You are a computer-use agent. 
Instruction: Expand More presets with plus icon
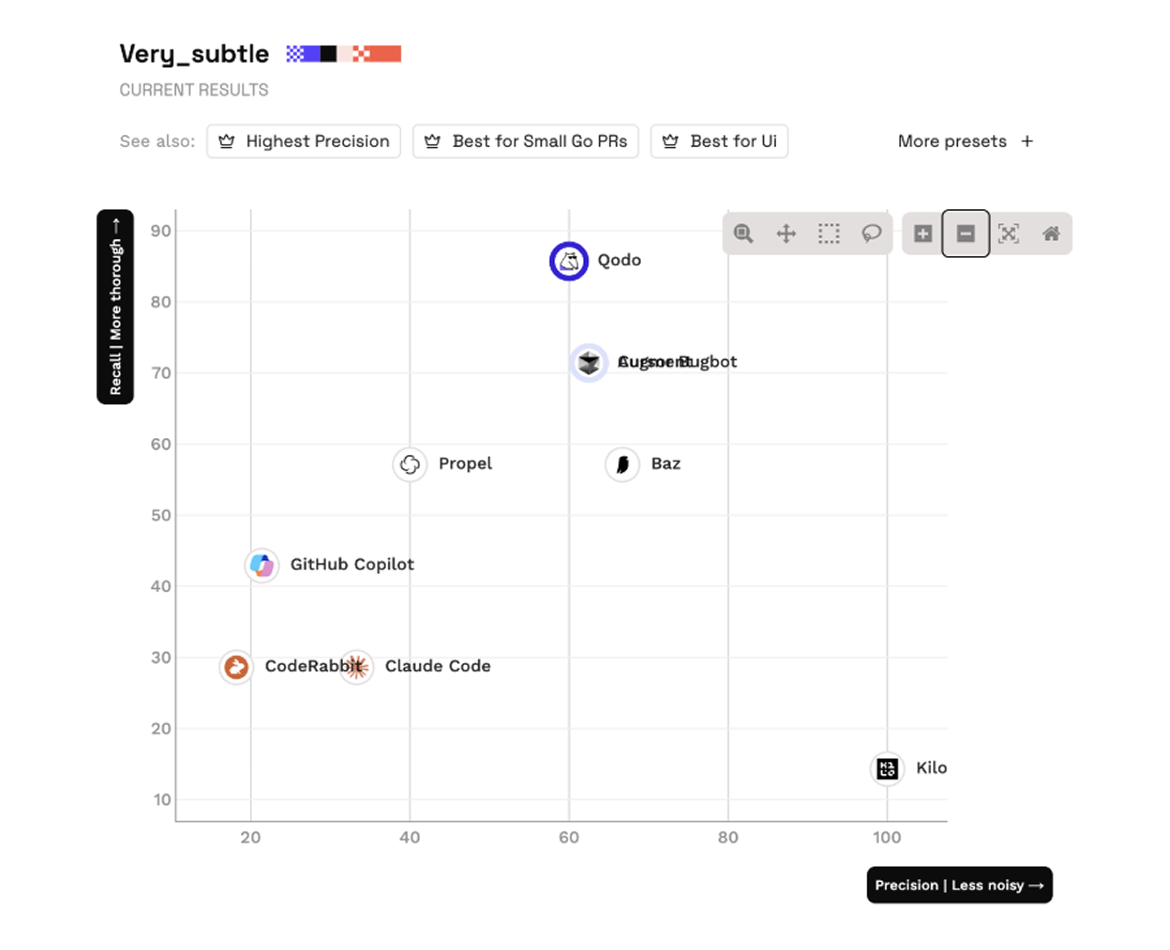[x=1027, y=142]
